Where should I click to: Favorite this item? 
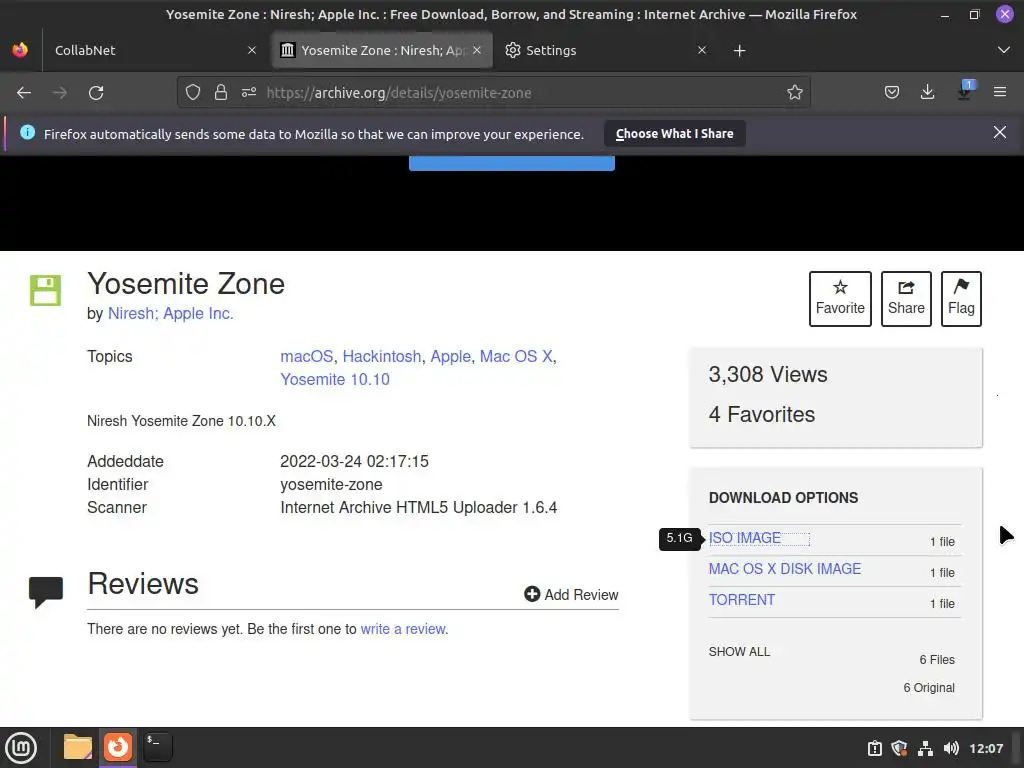(840, 298)
